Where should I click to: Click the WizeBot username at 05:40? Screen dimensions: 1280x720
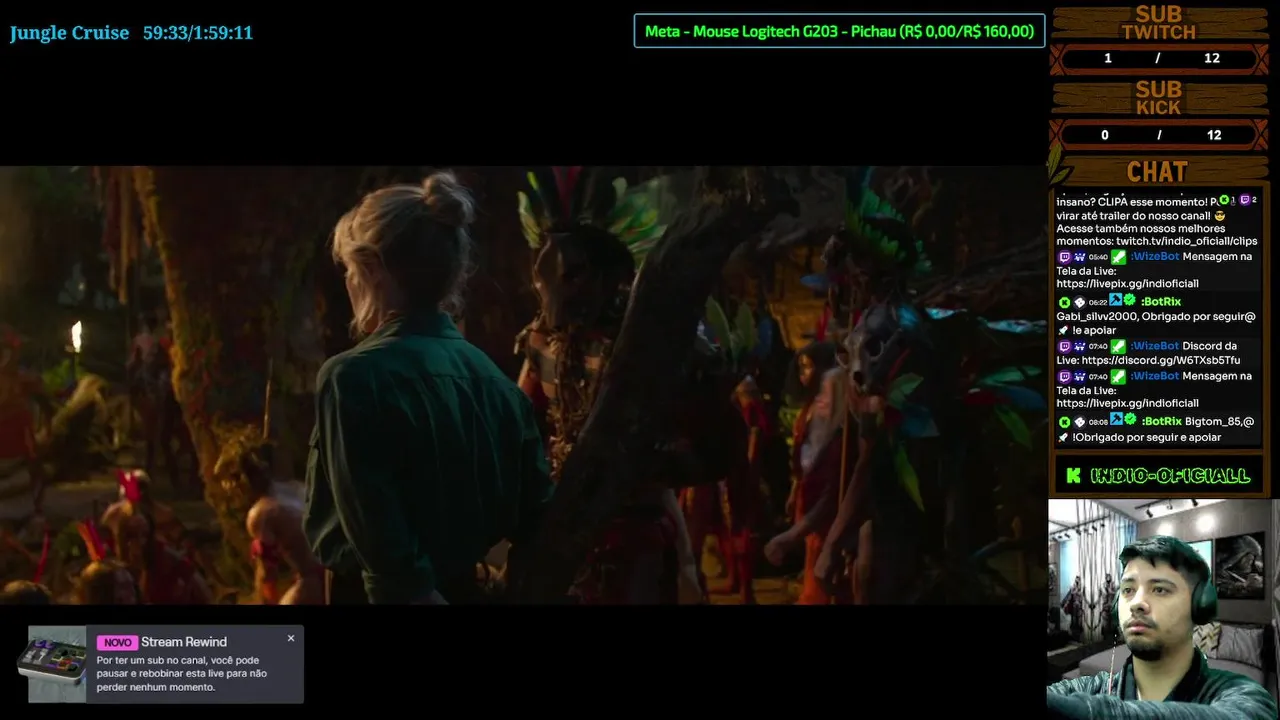1155,257
